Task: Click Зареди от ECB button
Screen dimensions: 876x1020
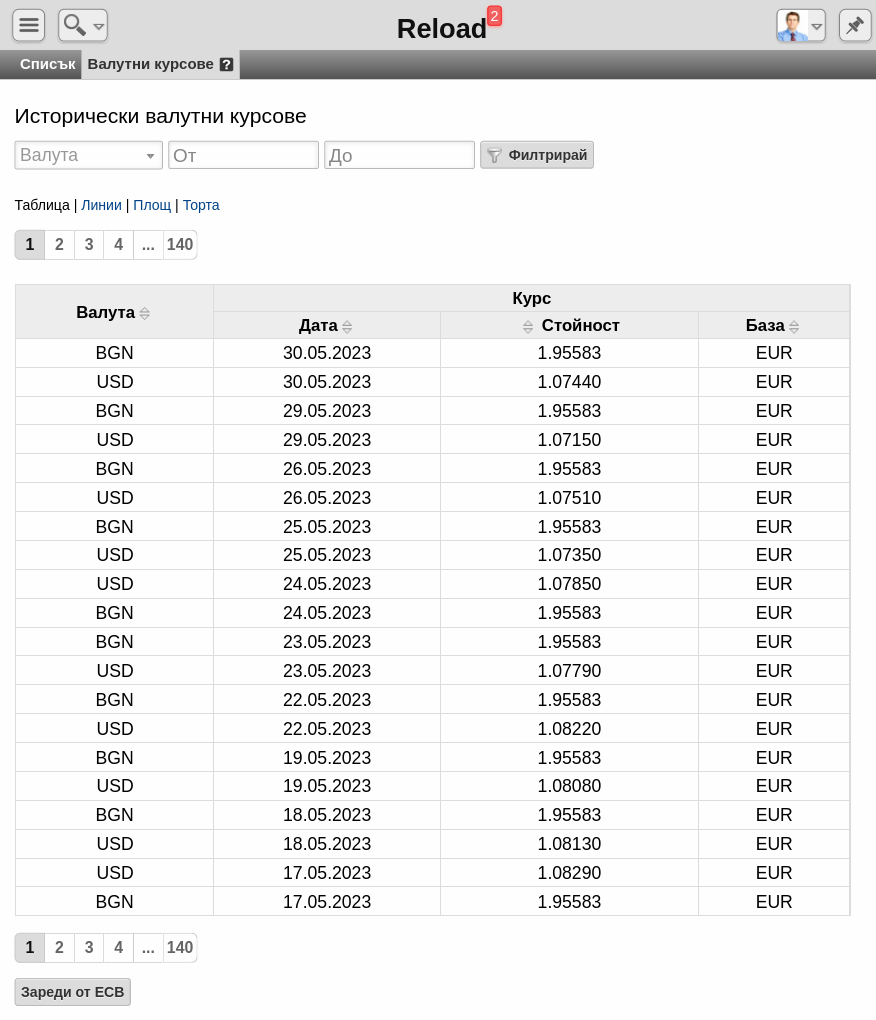Action: point(72,992)
